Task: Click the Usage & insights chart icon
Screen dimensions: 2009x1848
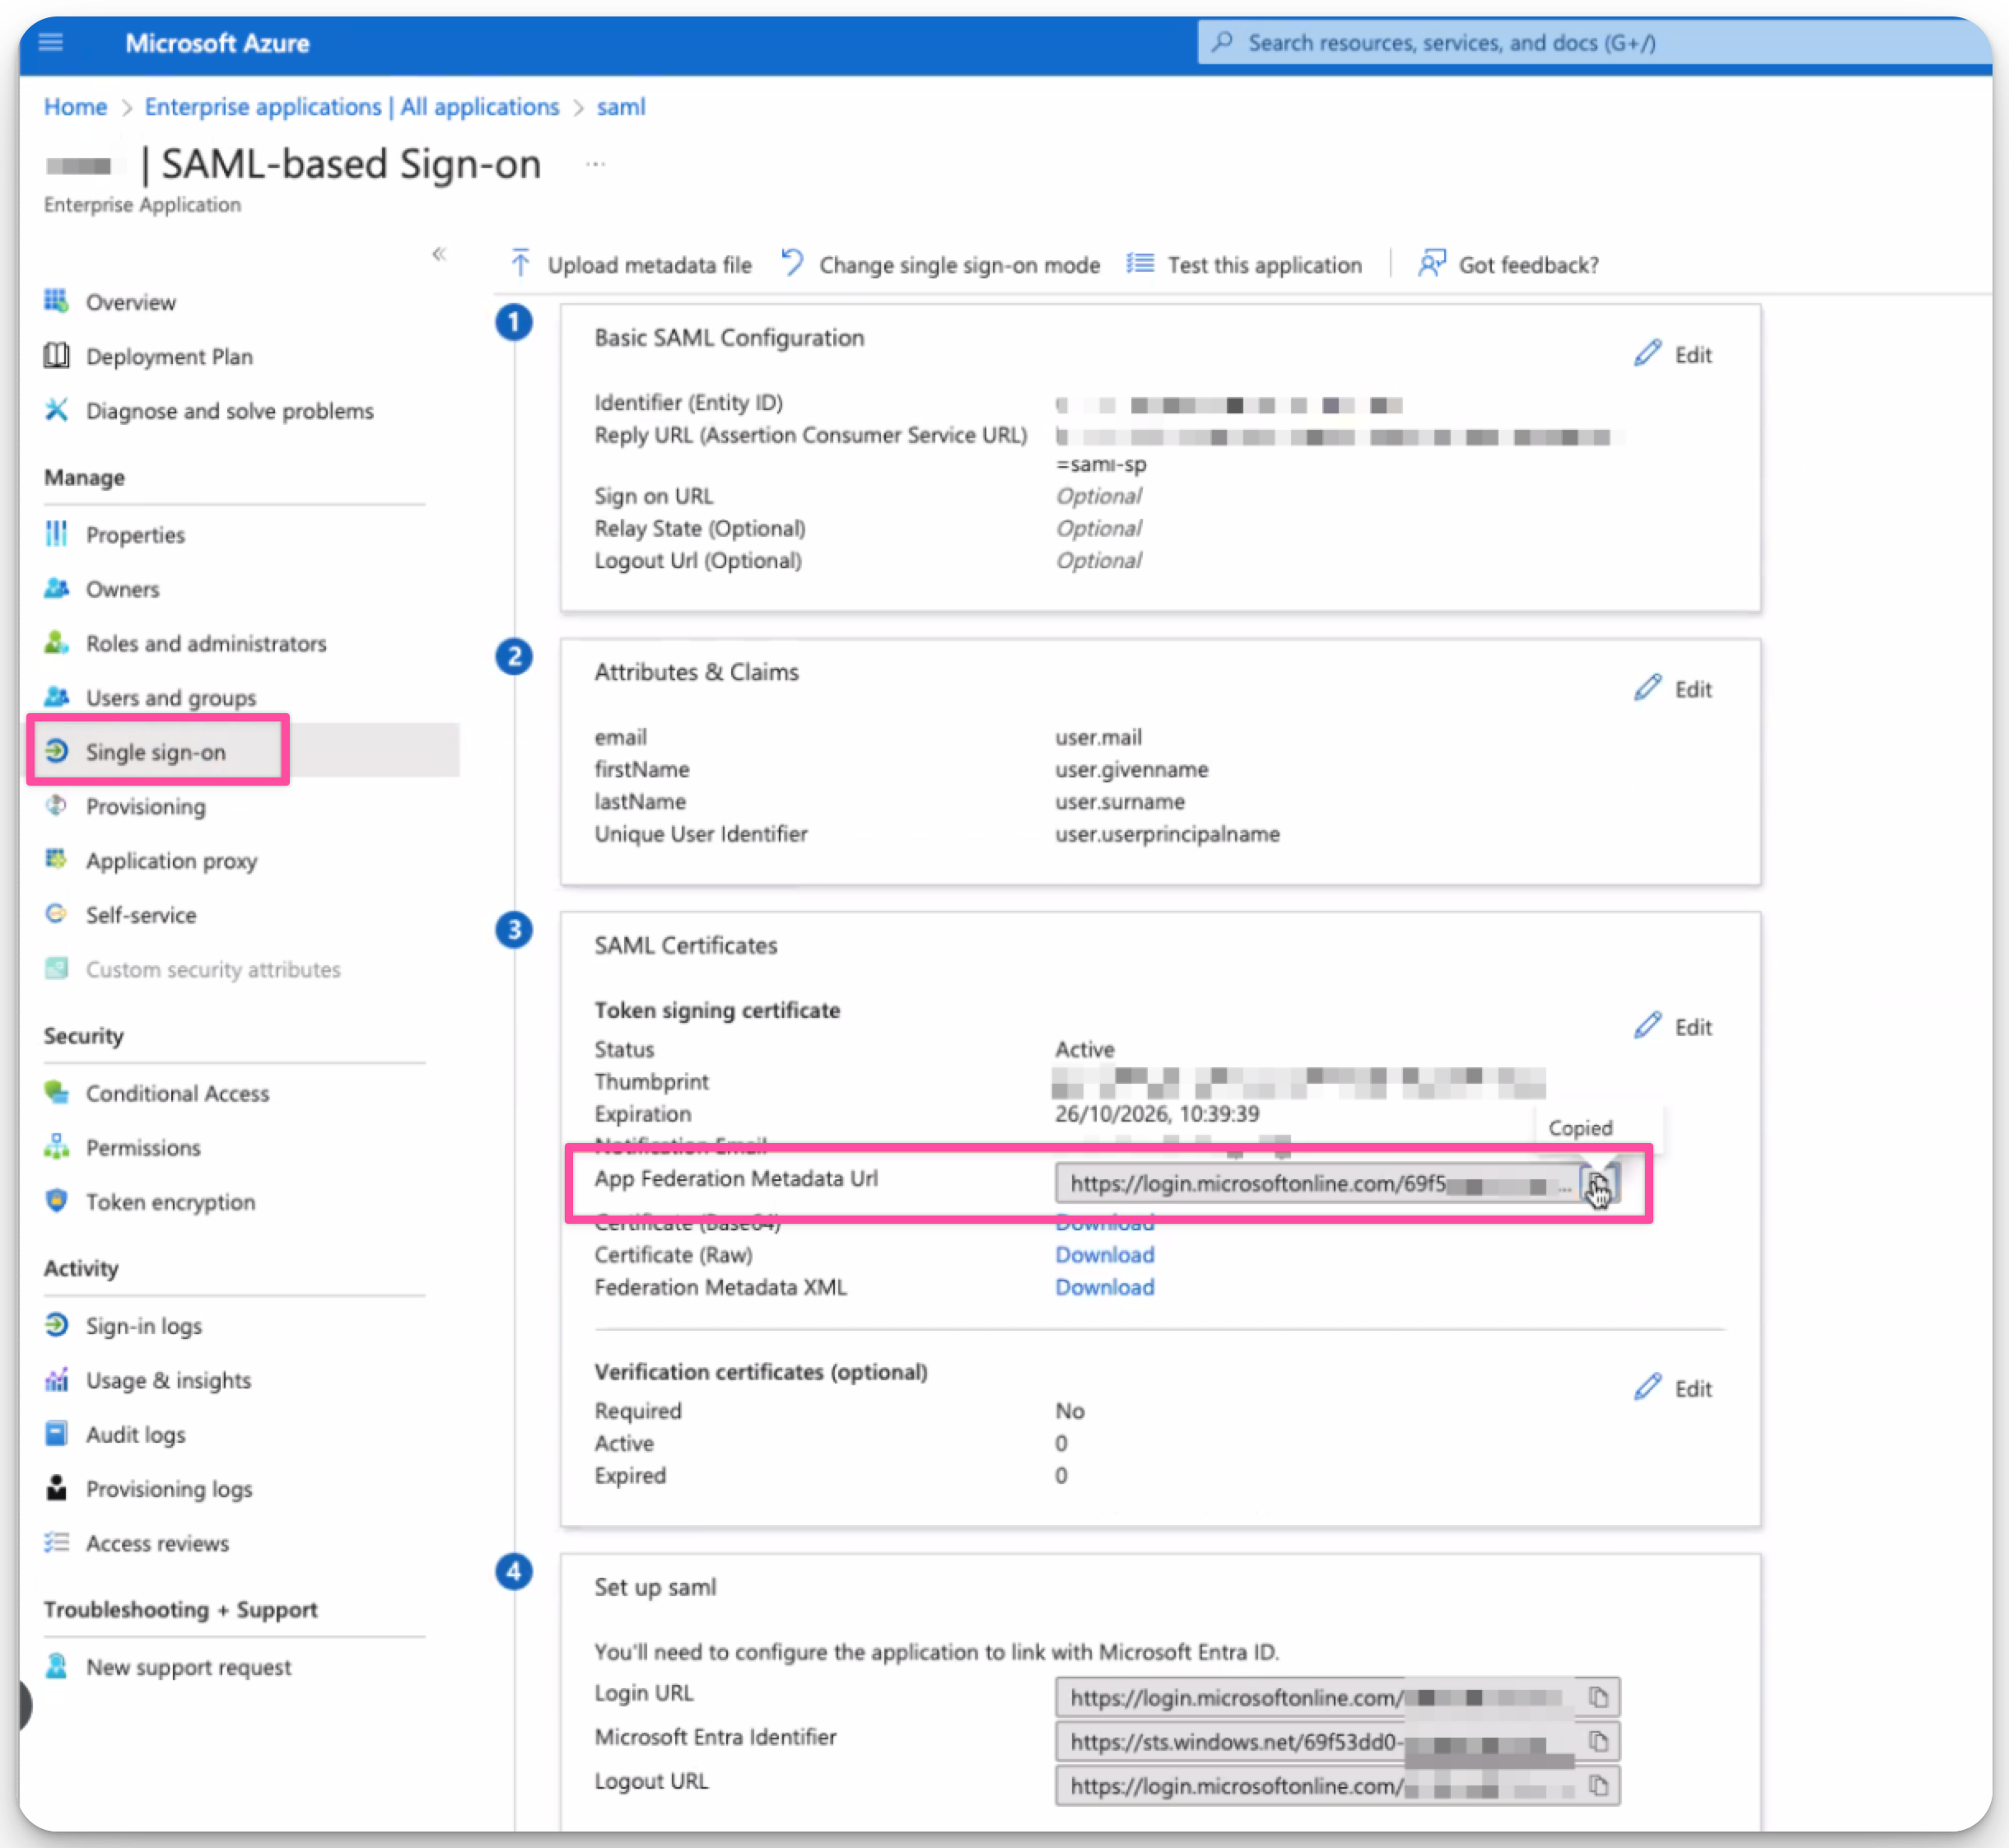Action: coord(57,1379)
